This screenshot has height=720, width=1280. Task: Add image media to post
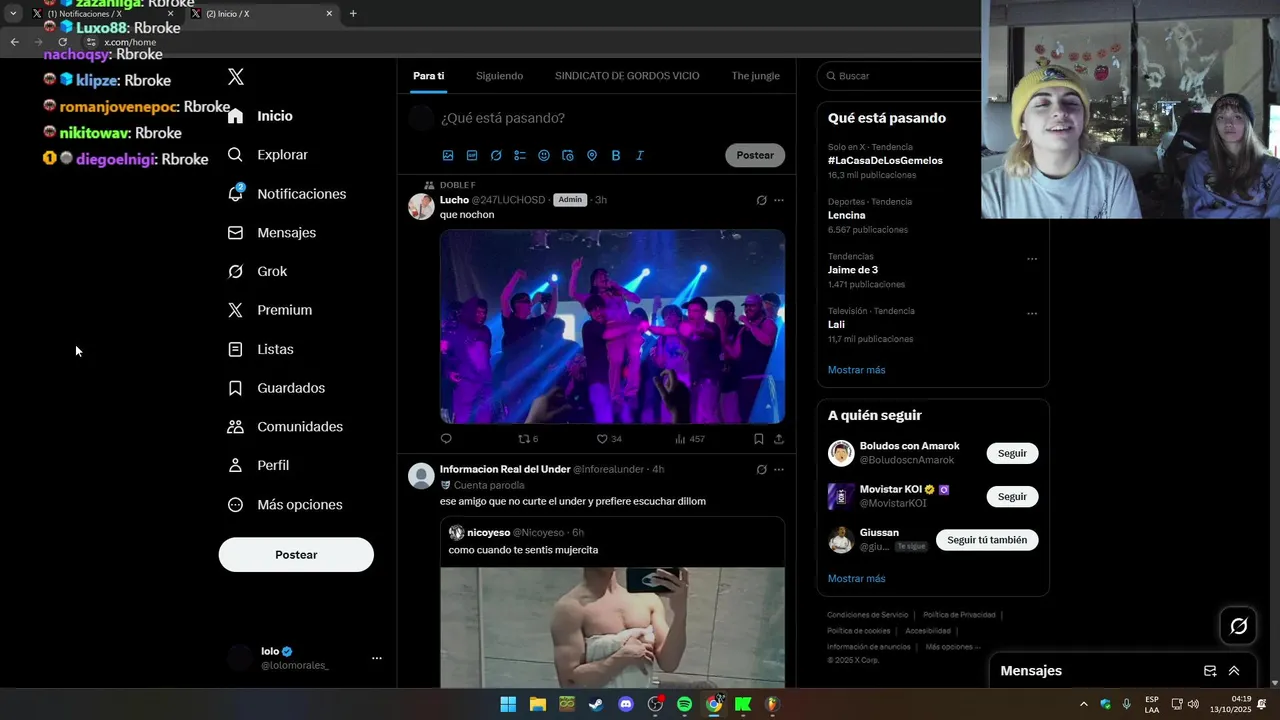[x=448, y=156]
